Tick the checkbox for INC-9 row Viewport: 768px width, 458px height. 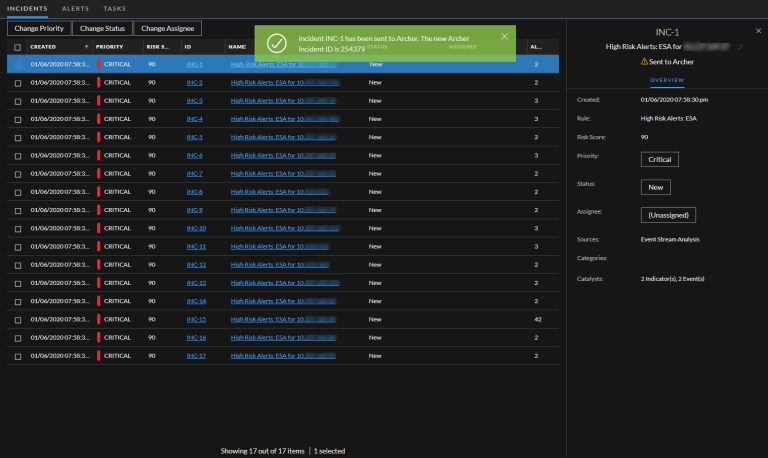click(17, 210)
